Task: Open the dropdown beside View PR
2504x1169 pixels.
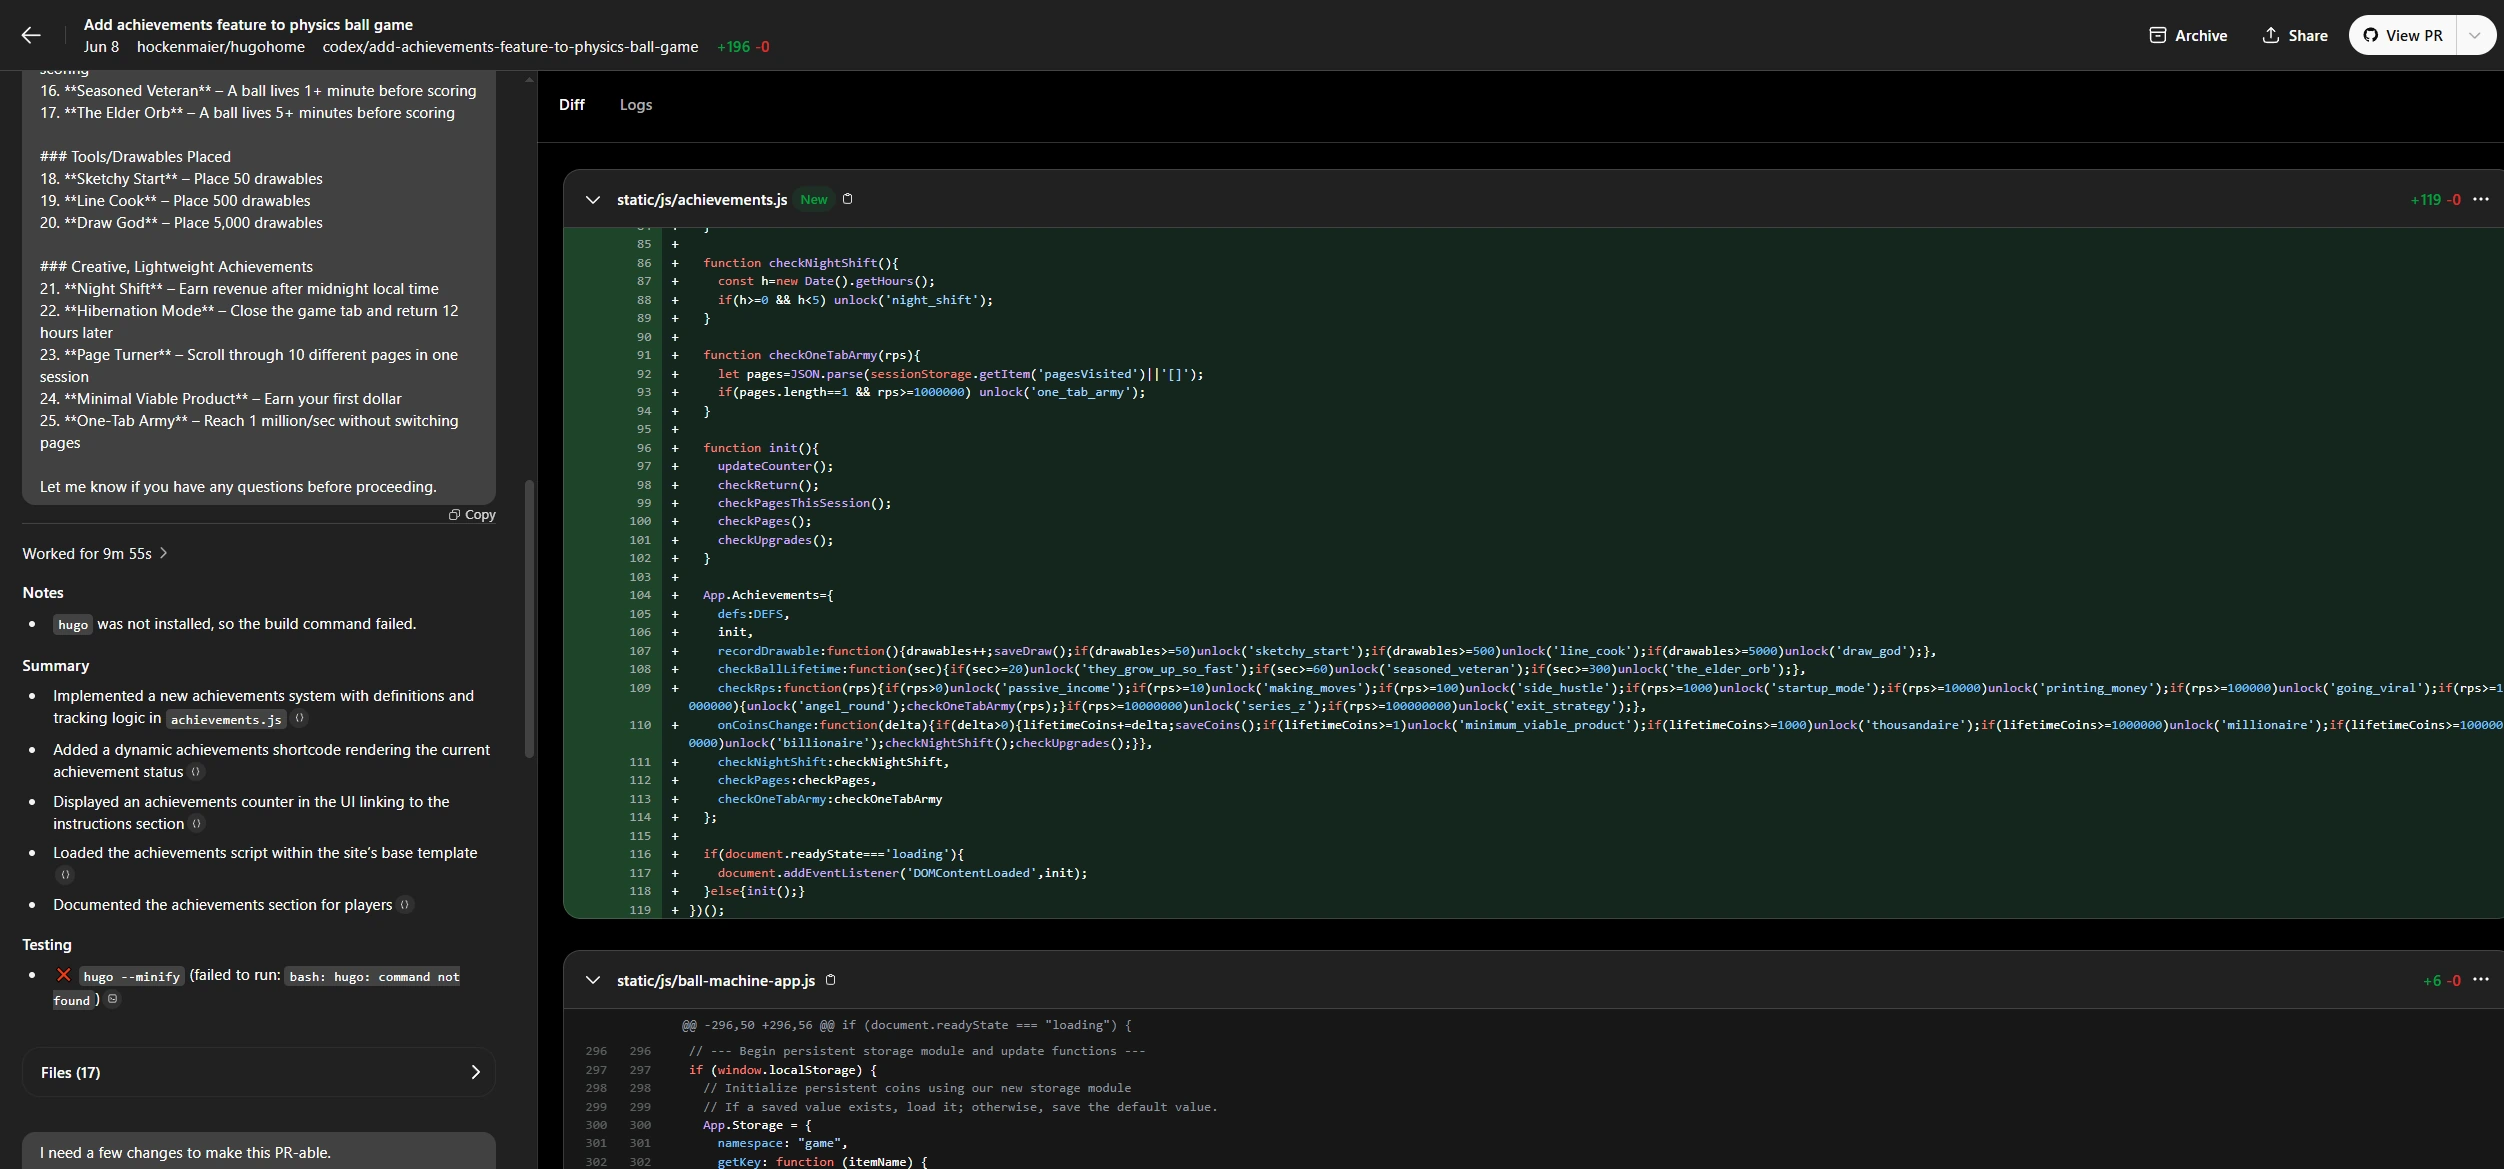Action: [2475, 35]
